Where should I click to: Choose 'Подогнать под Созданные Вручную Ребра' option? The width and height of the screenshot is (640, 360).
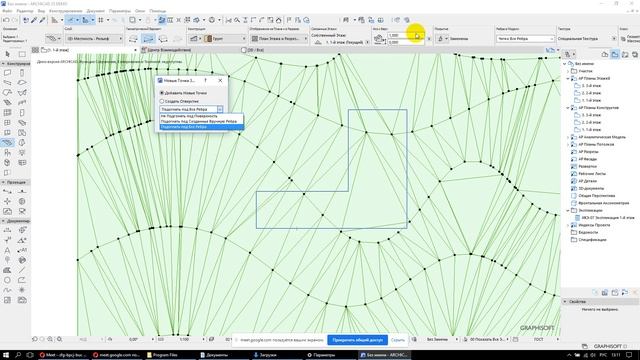click(x=202, y=122)
